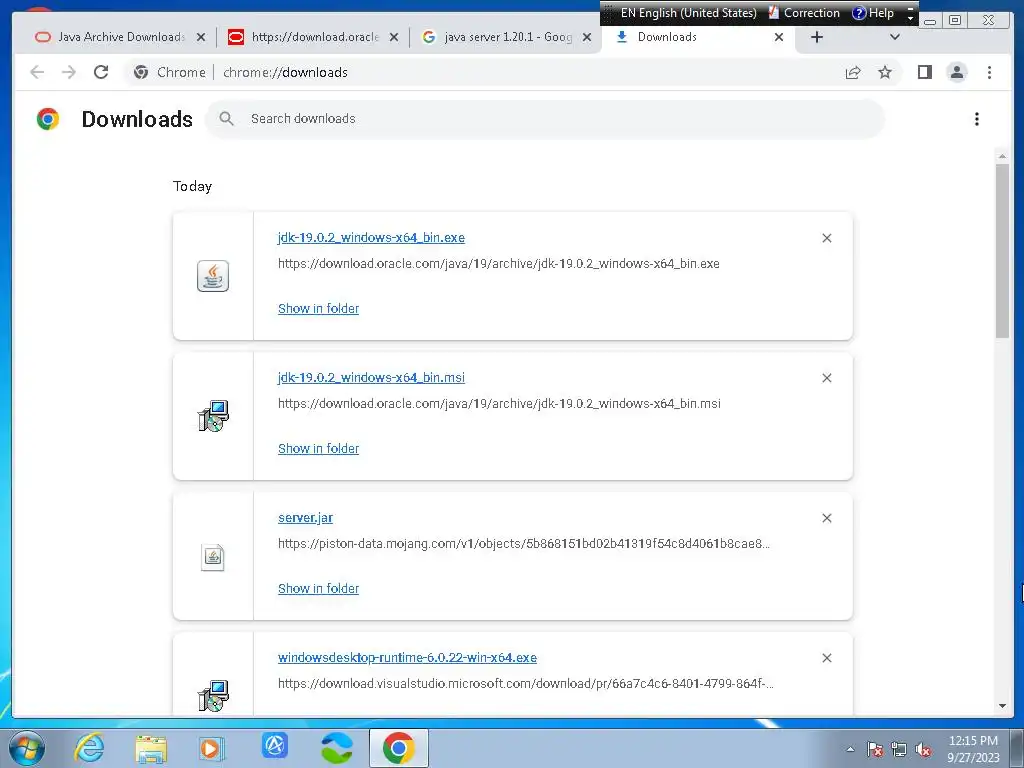1024x768 pixels.
Task: Close the download.oracle tab
Action: tap(394, 37)
